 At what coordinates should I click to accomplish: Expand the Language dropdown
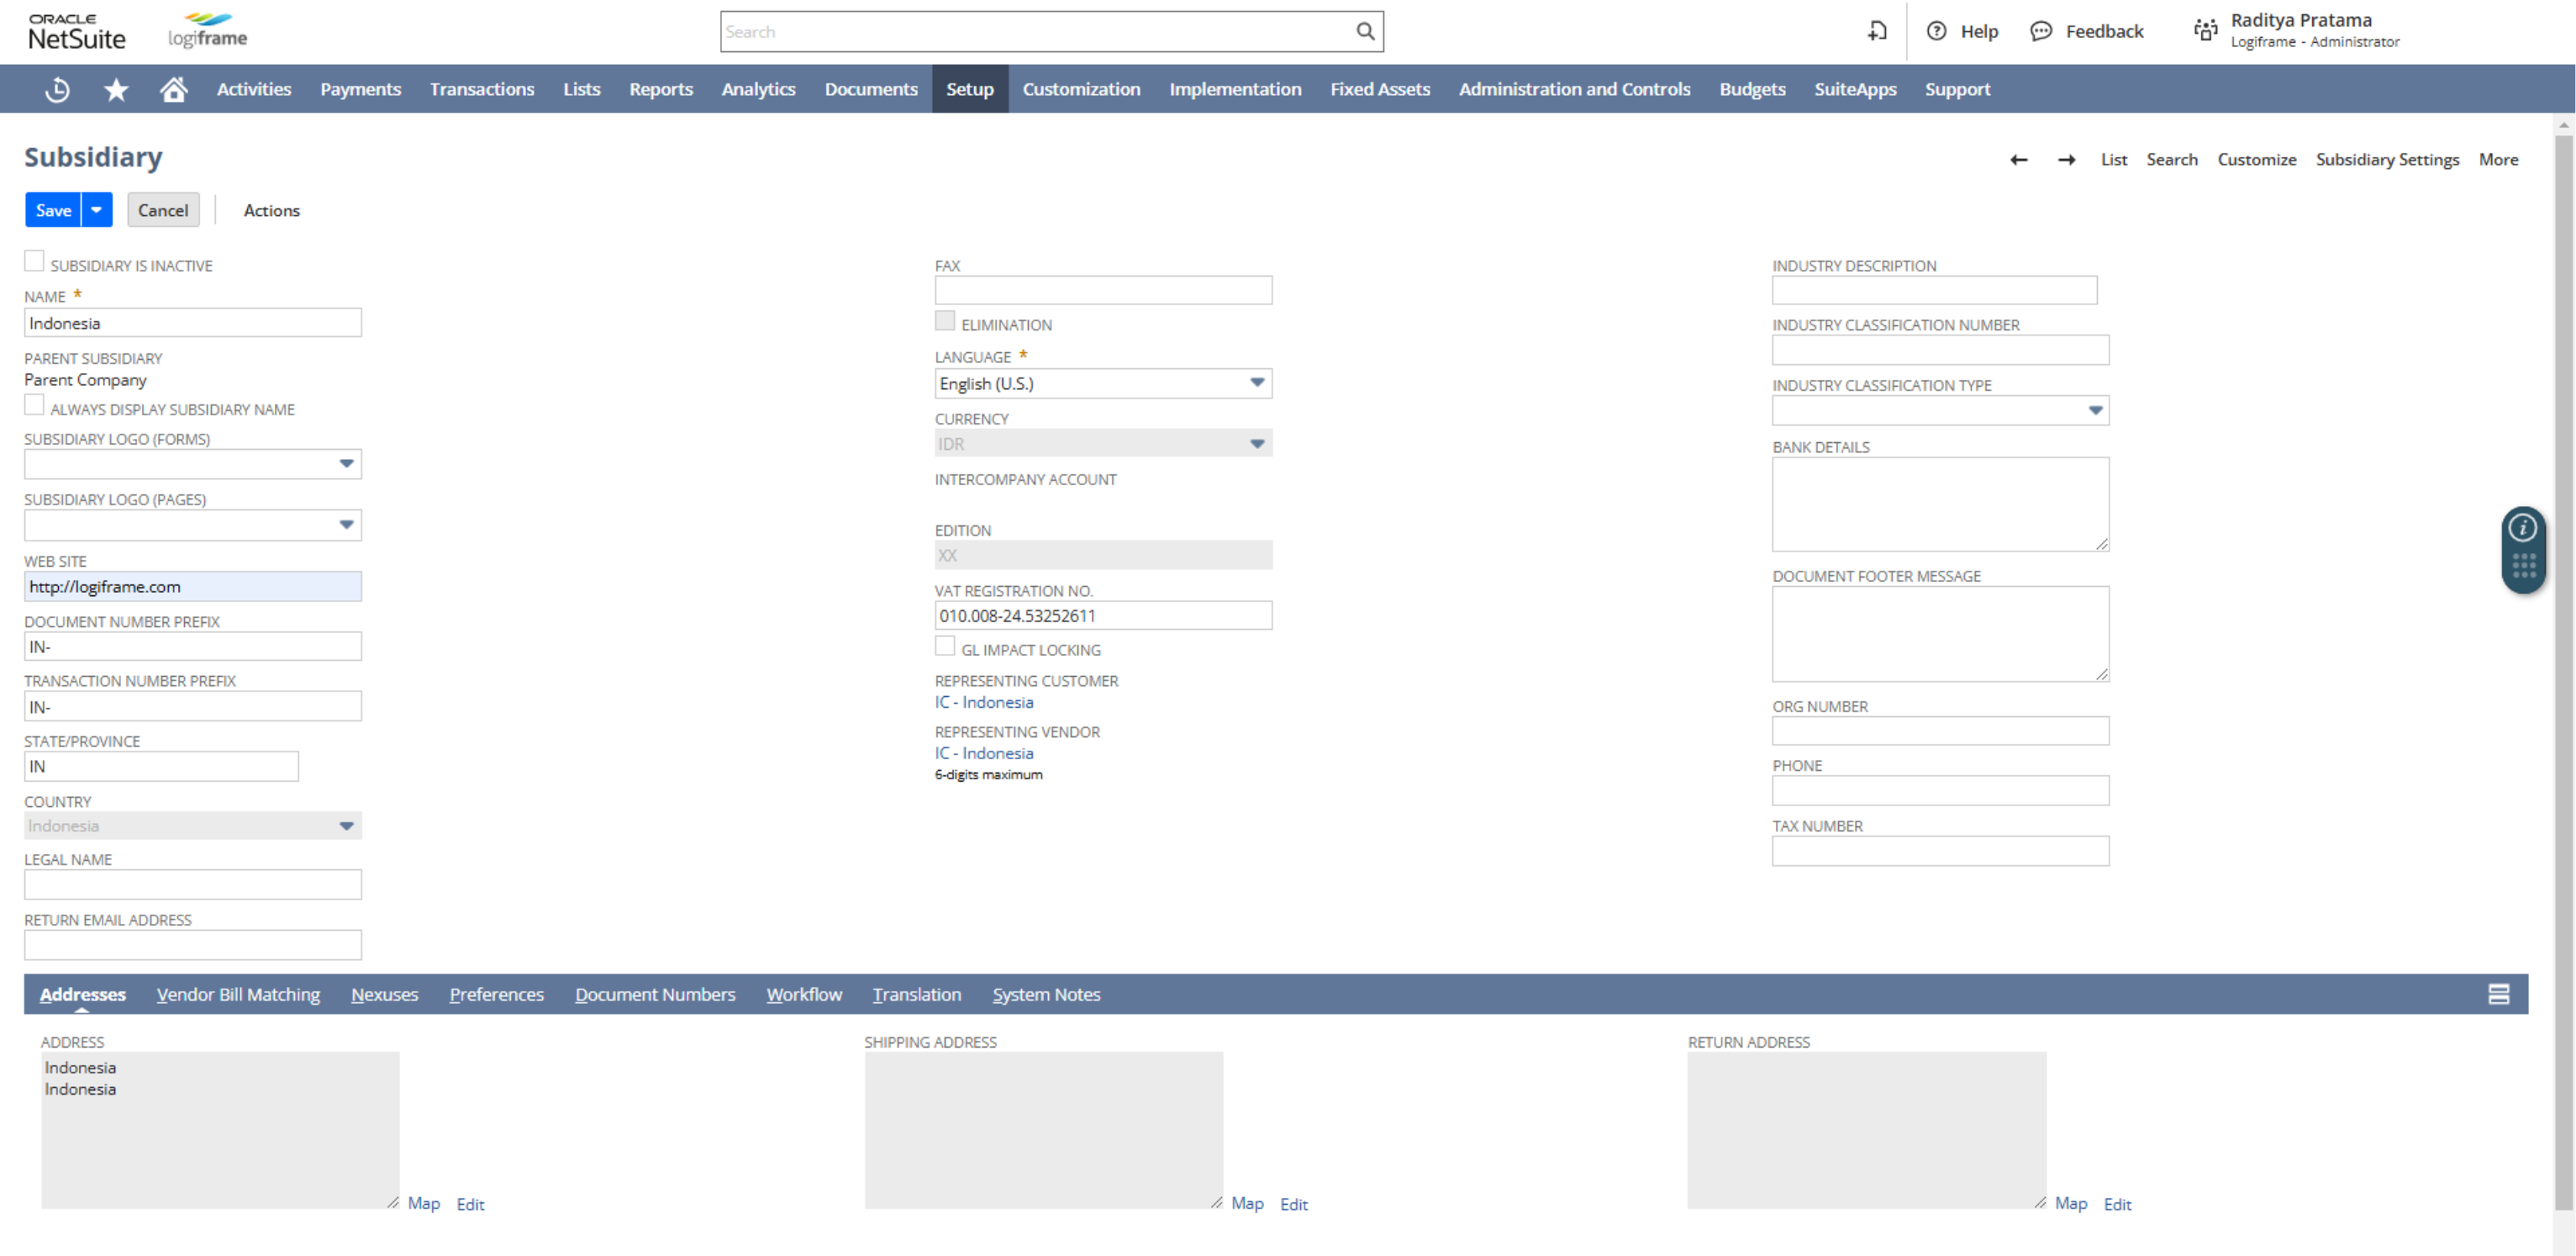pos(1256,383)
